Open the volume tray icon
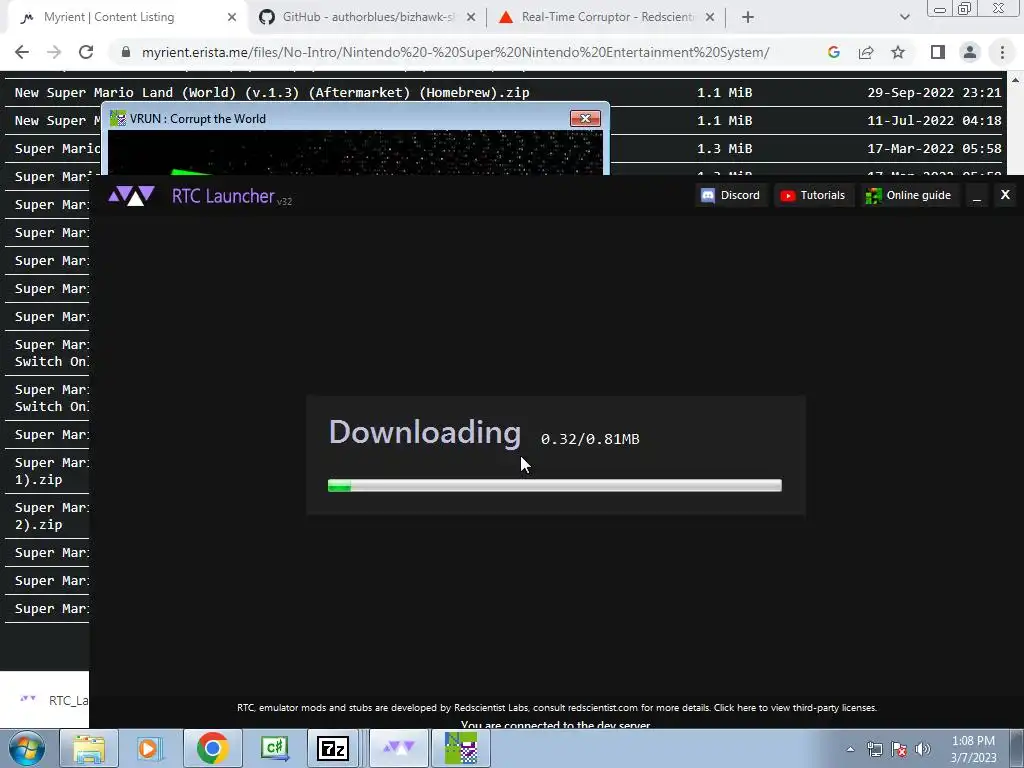 tap(923, 749)
